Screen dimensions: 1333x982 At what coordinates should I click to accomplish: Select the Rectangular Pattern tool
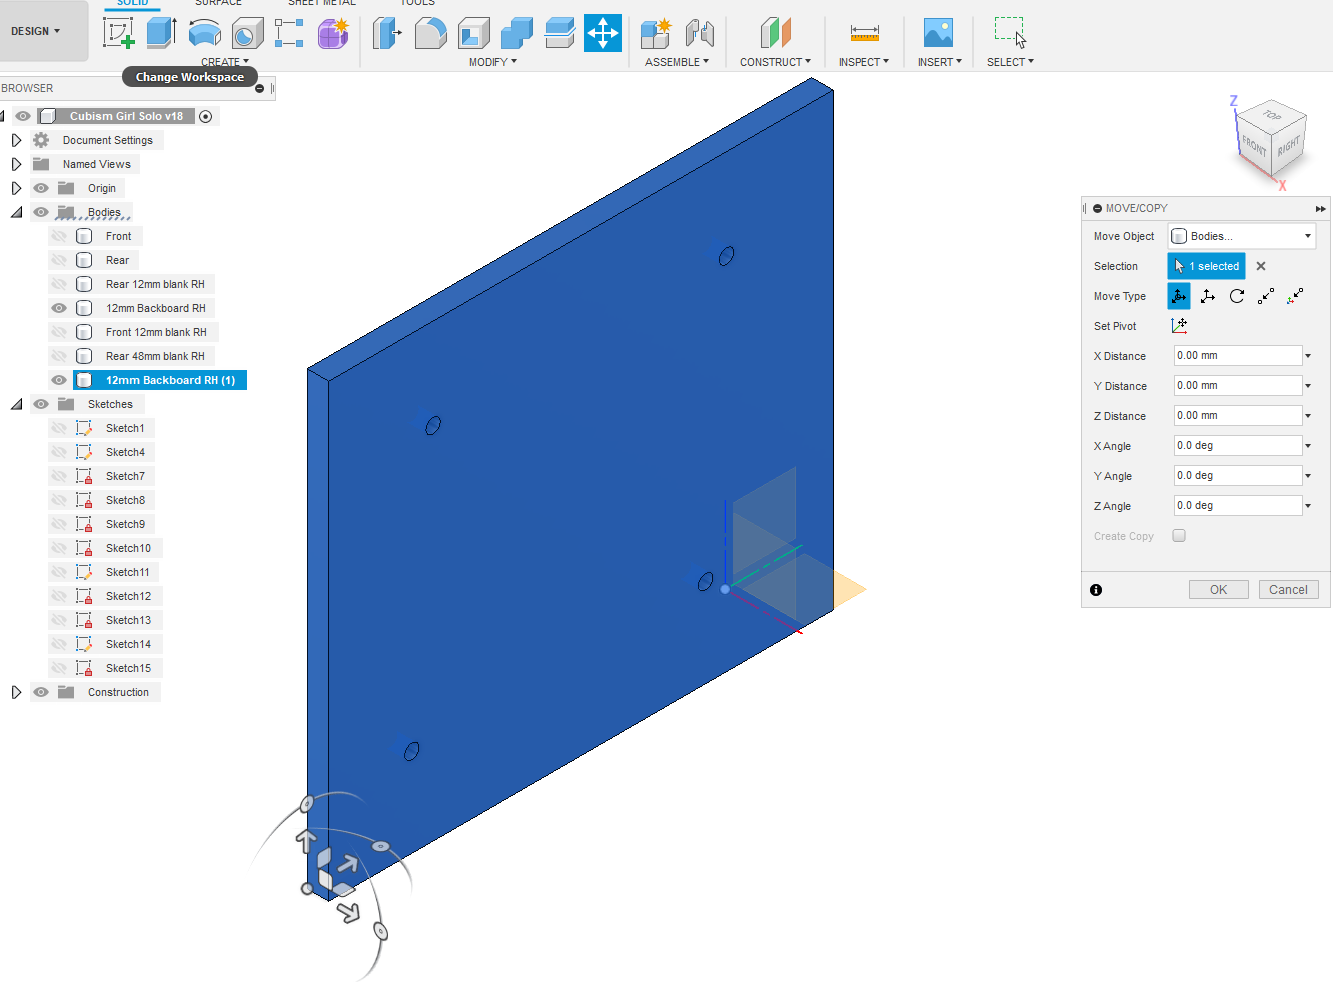pos(289,33)
